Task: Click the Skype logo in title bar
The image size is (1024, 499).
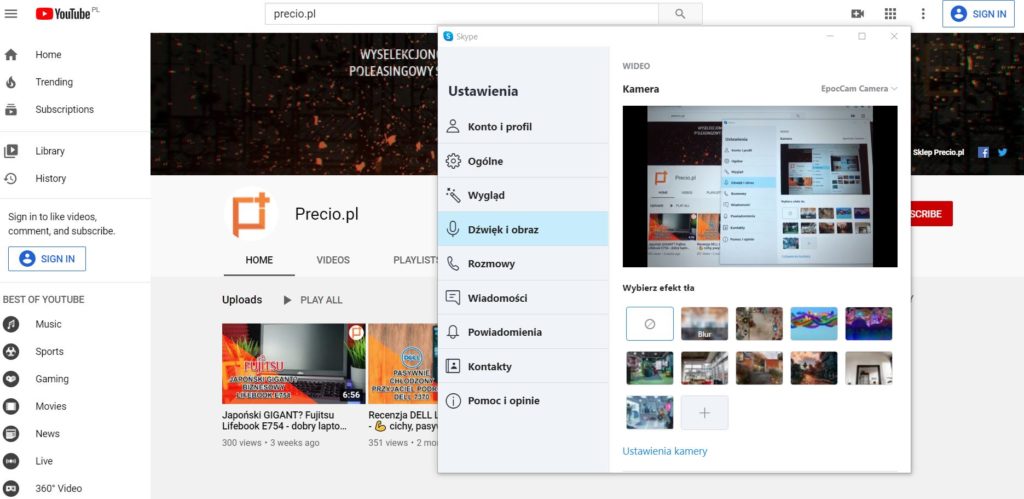Action: pos(448,37)
